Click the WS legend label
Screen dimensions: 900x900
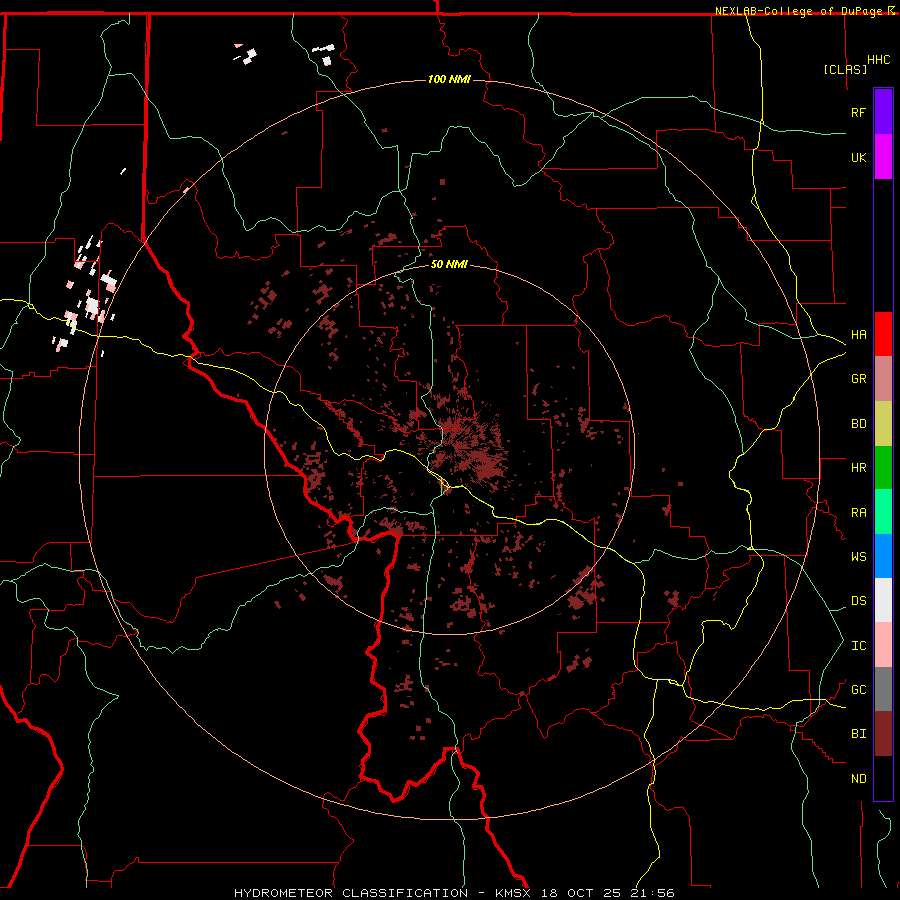click(859, 557)
